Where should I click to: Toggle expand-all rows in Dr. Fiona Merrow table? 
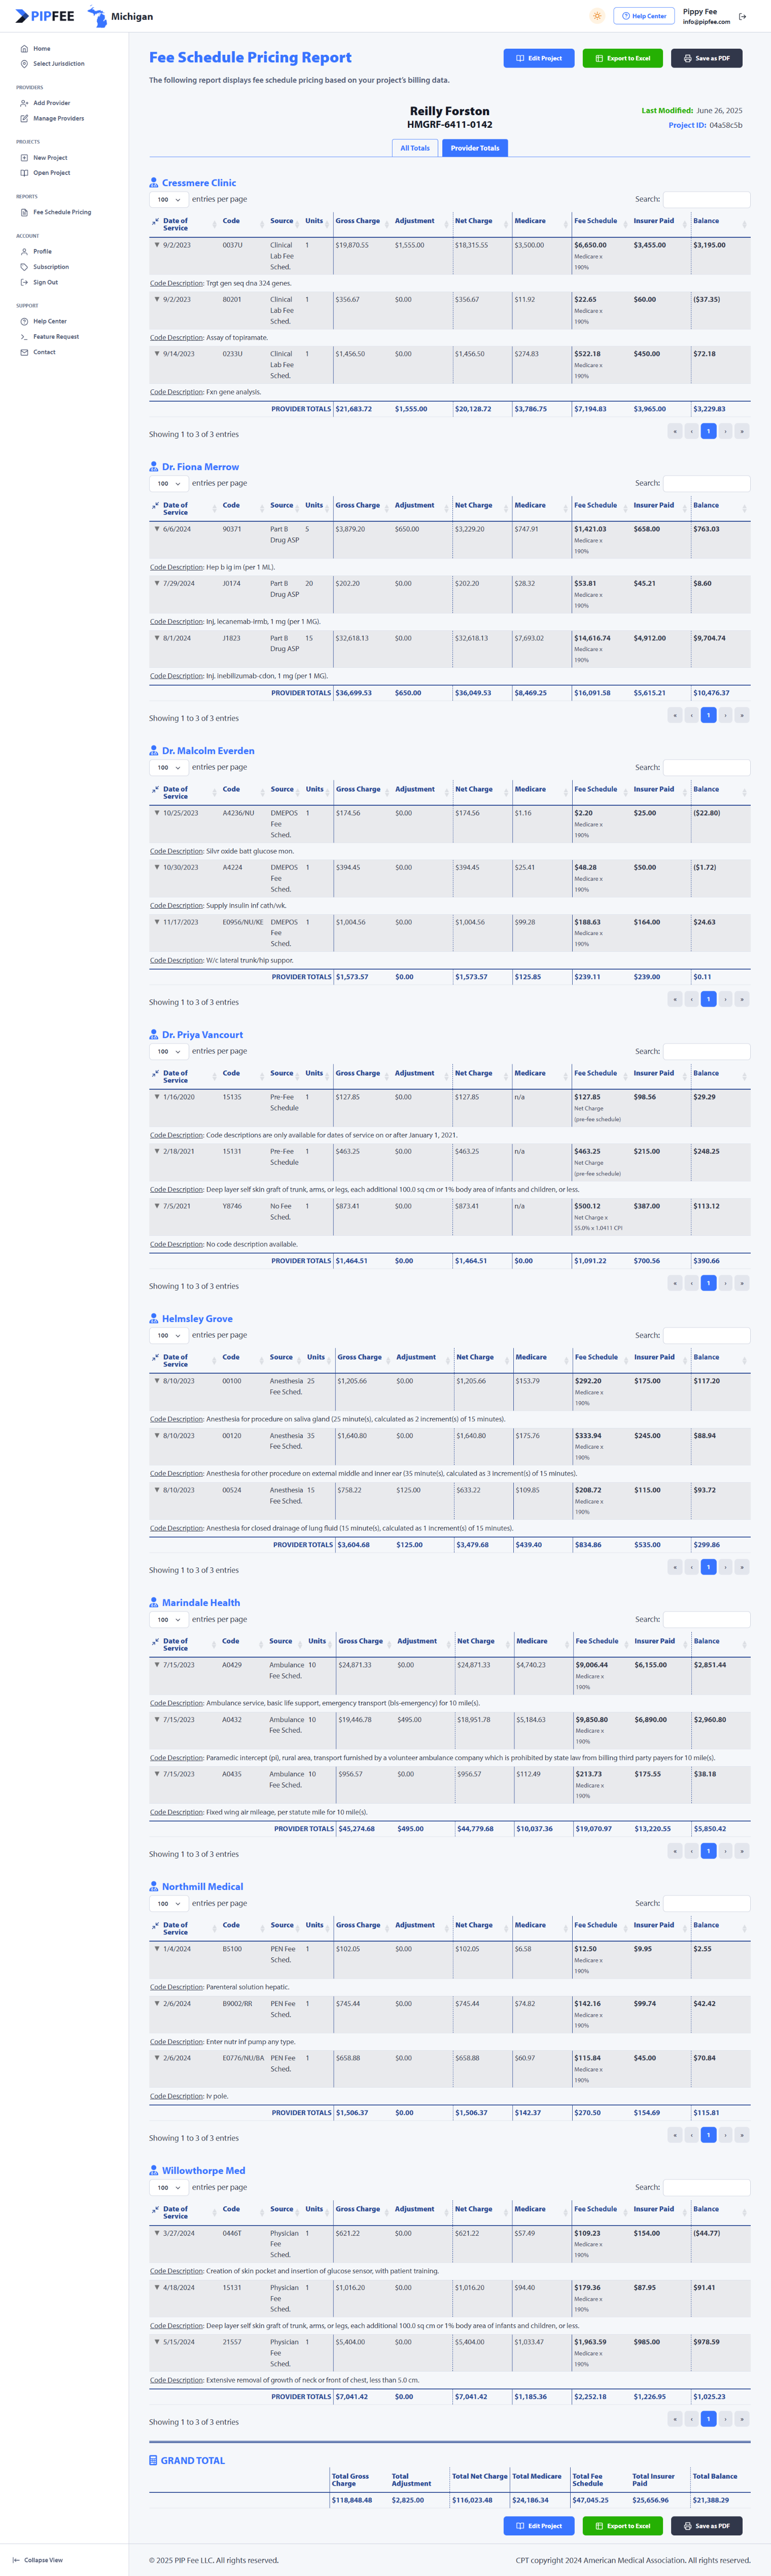(x=155, y=505)
